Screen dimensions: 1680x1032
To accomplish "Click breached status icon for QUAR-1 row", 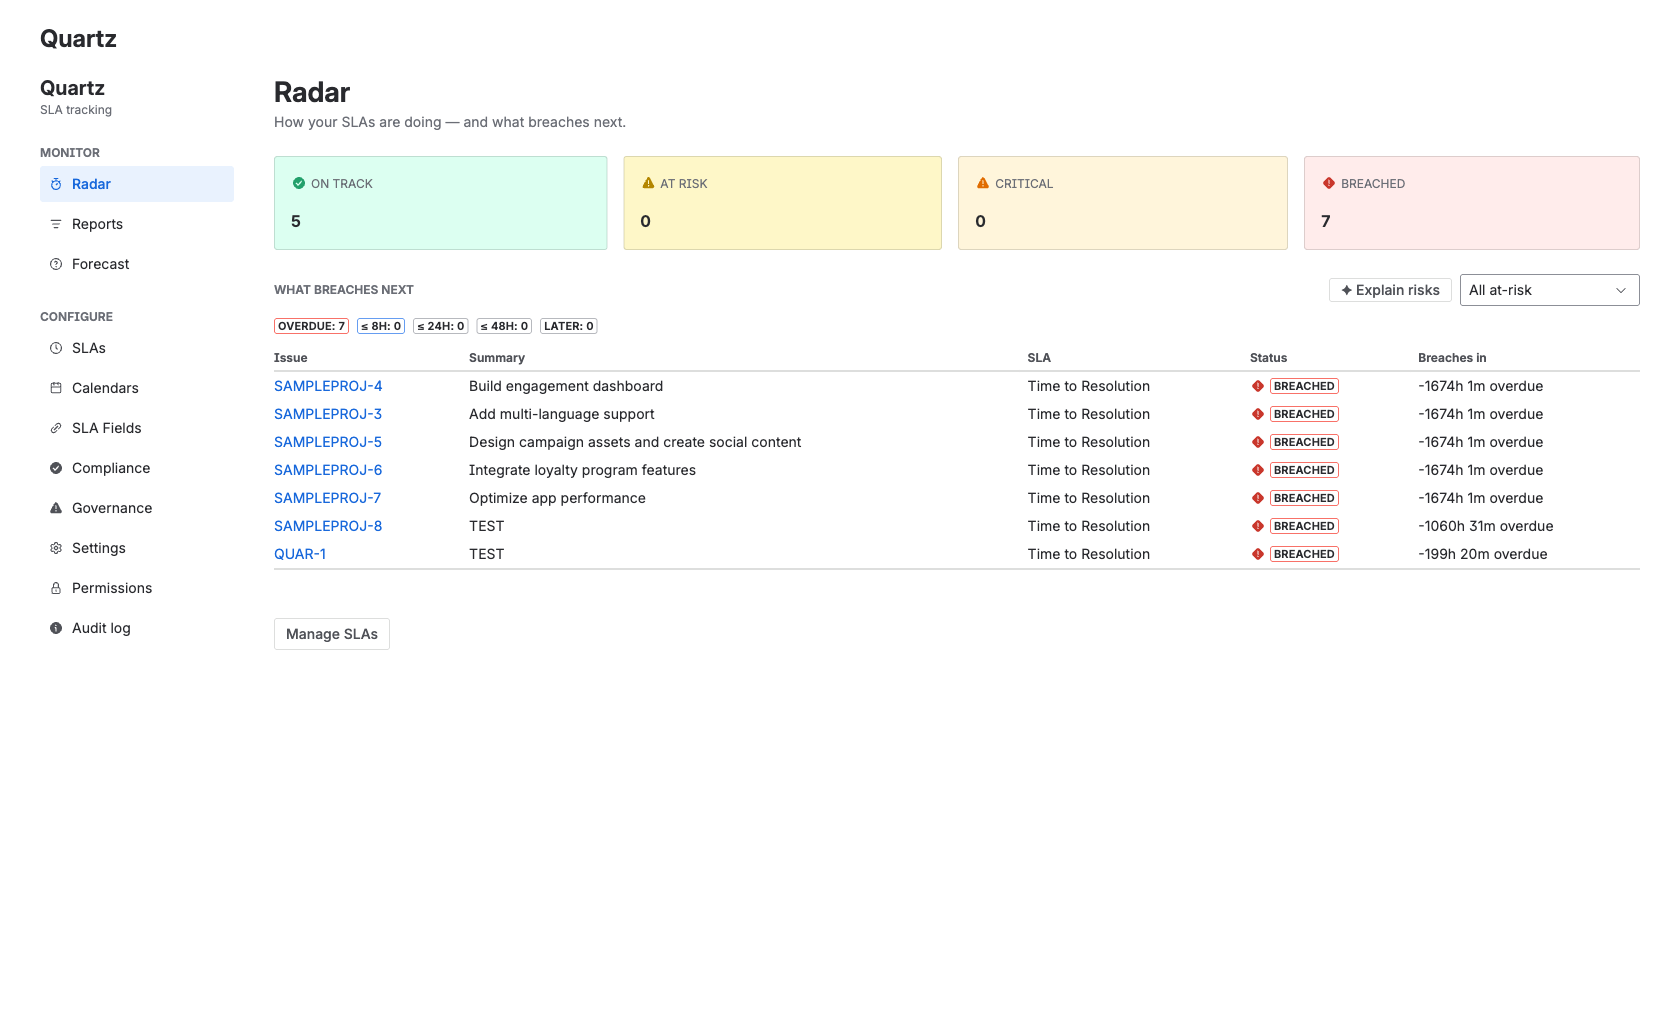I will pyautogui.click(x=1258, y=554).
